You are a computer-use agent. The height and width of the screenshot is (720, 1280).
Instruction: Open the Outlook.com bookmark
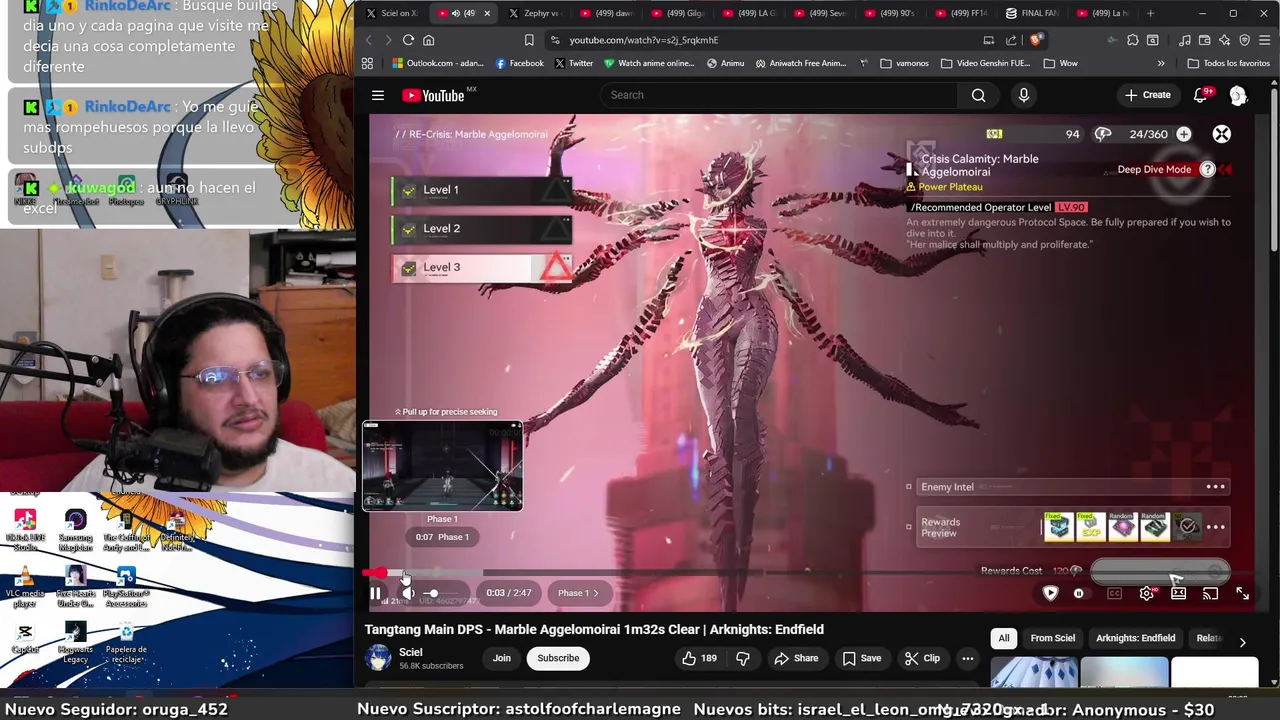[438, 63]
